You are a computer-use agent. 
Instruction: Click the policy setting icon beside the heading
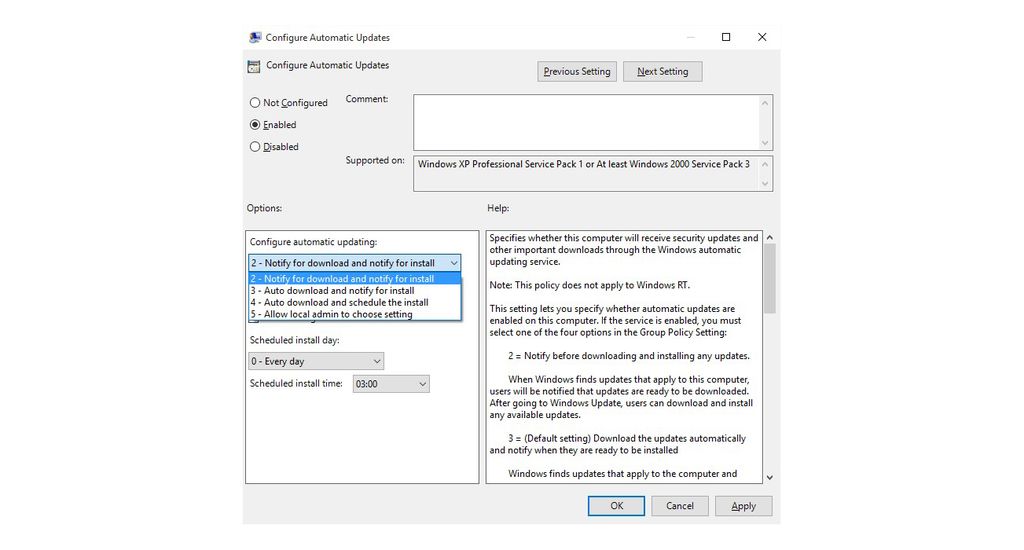[254, 66]
